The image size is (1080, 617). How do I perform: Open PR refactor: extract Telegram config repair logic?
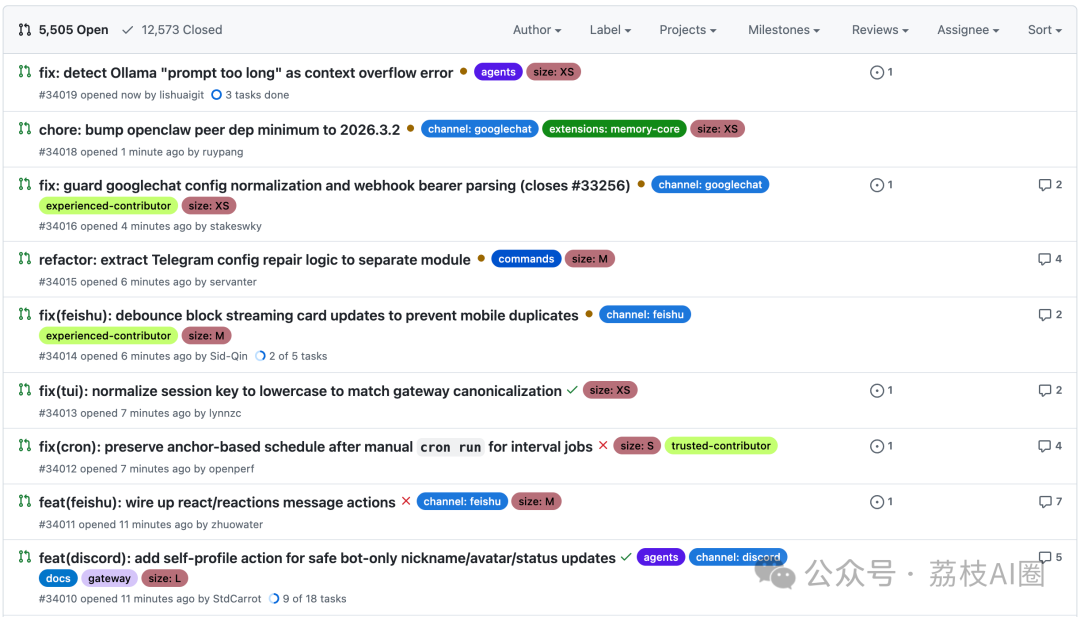[x=255, y=260]
